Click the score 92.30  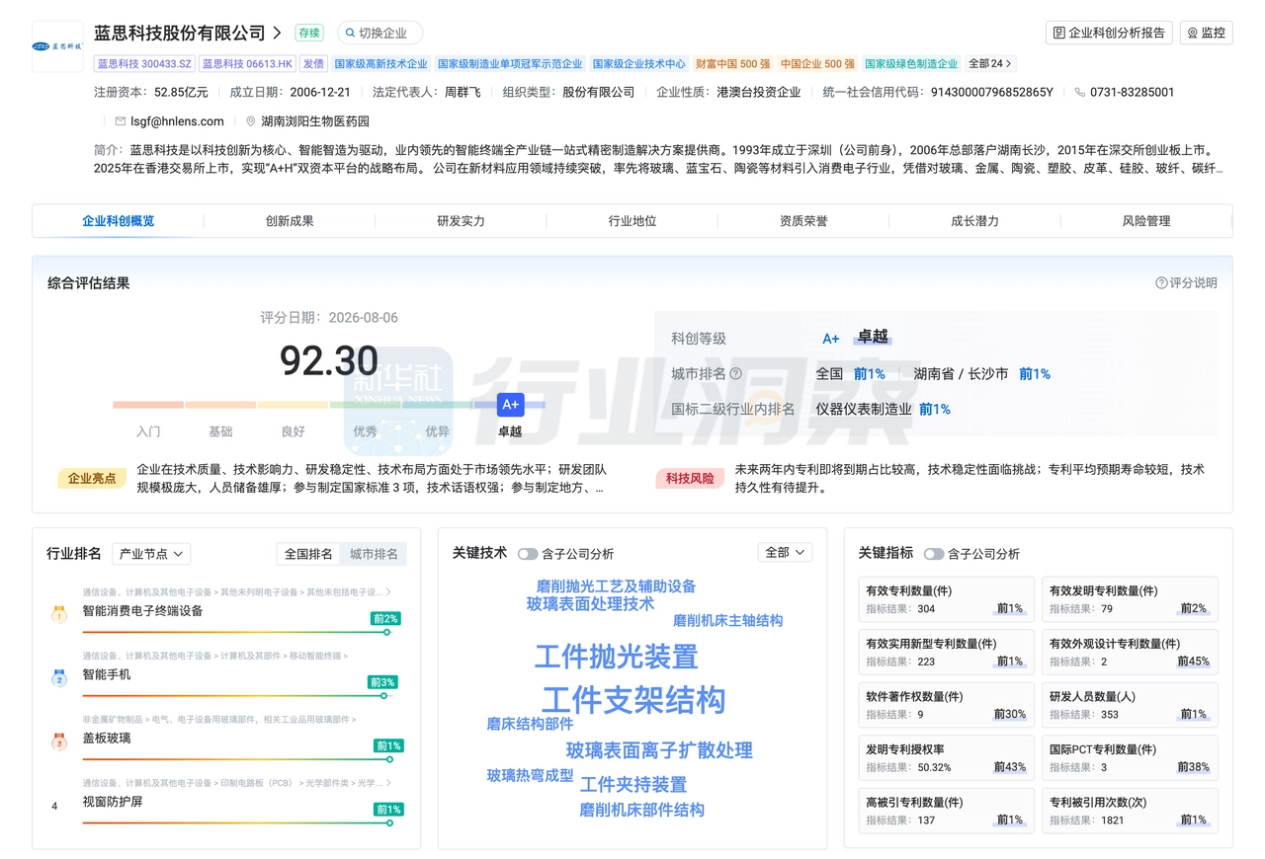(x=329, y=361)
